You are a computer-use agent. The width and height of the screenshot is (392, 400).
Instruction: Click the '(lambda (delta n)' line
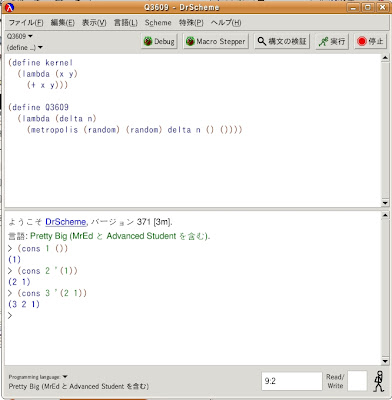[57, 118]
